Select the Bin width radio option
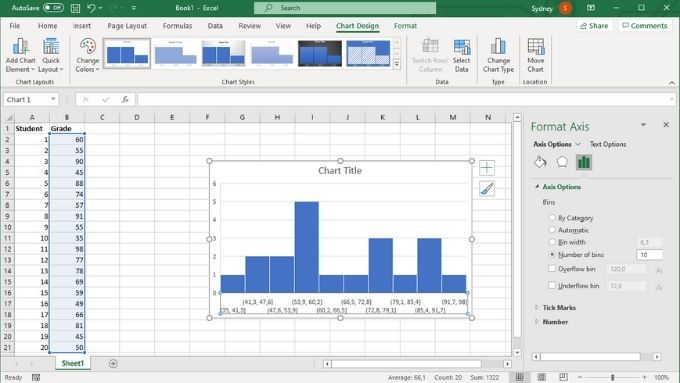680x383 pixels. [552, 242]
